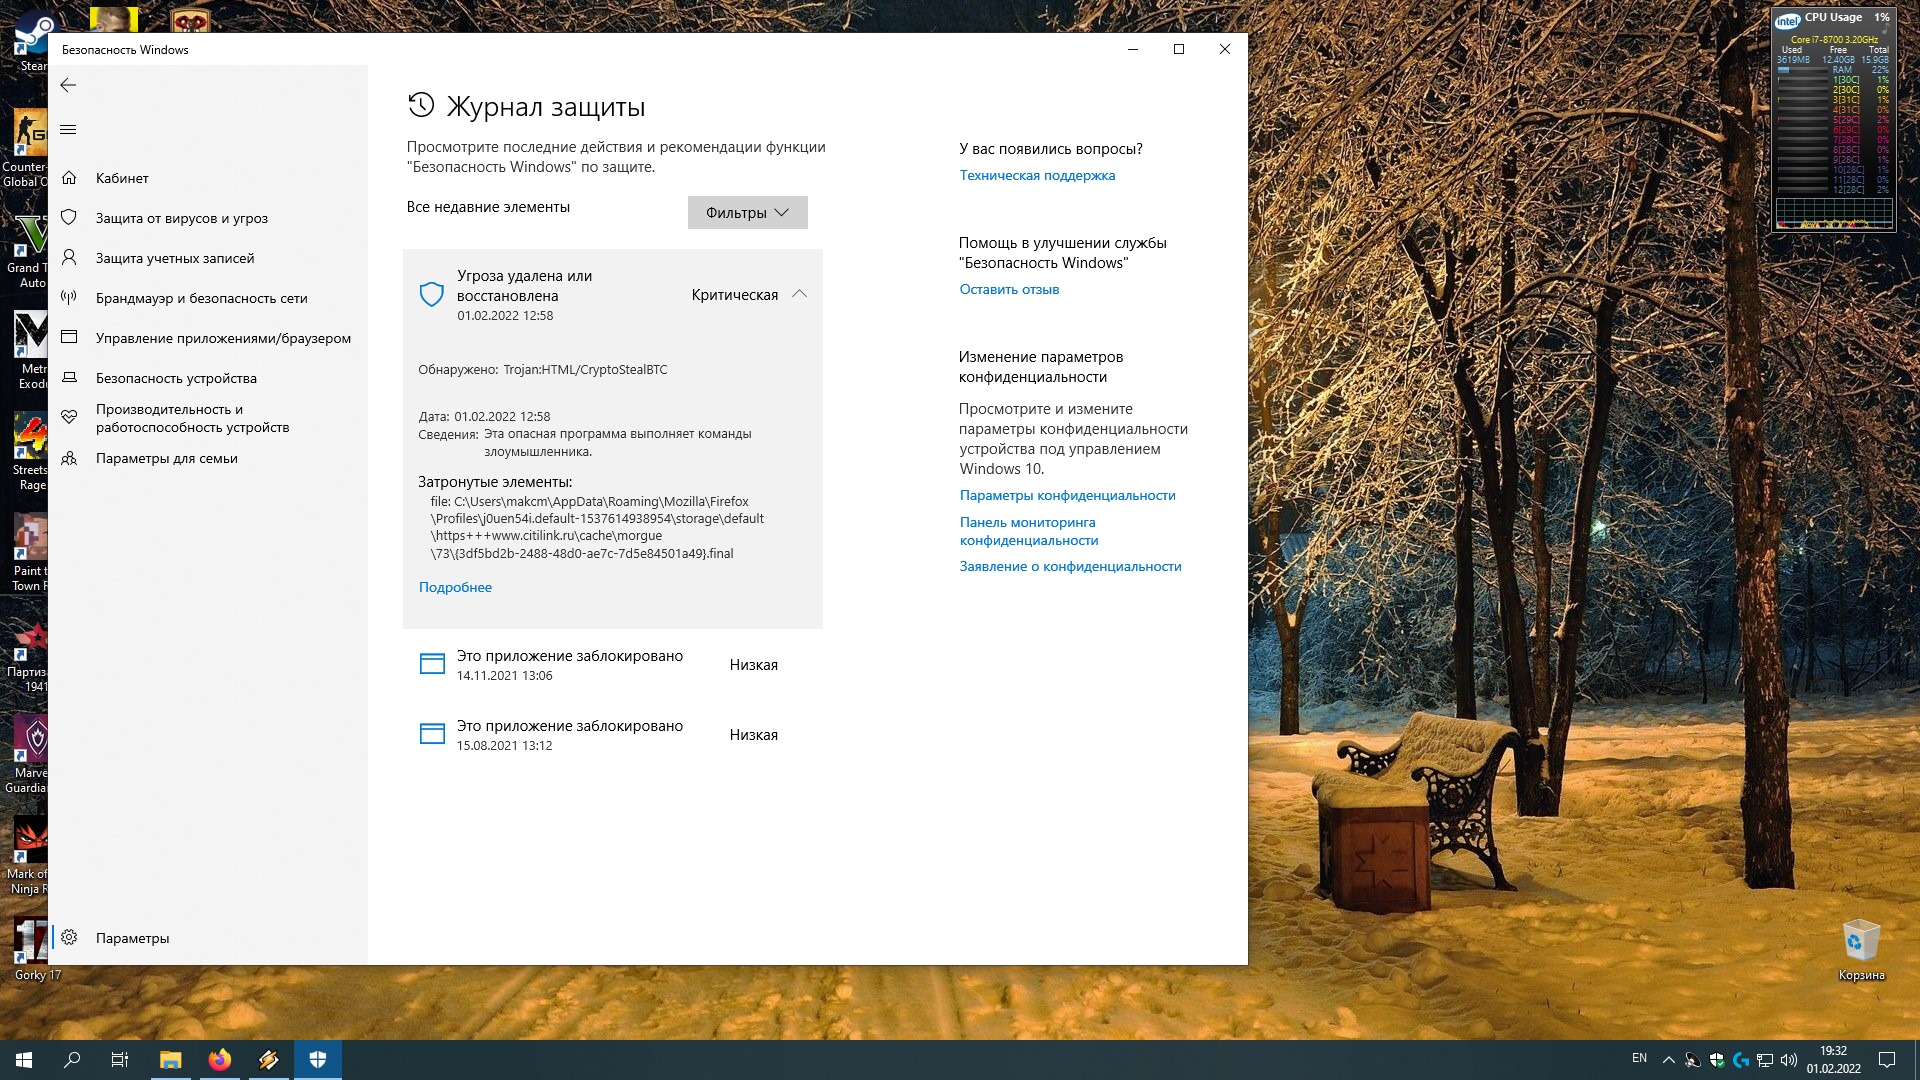Expand blocked app entry from 14.11.2021
The width and height of the screenshot is (1920, 1080).
570,665
